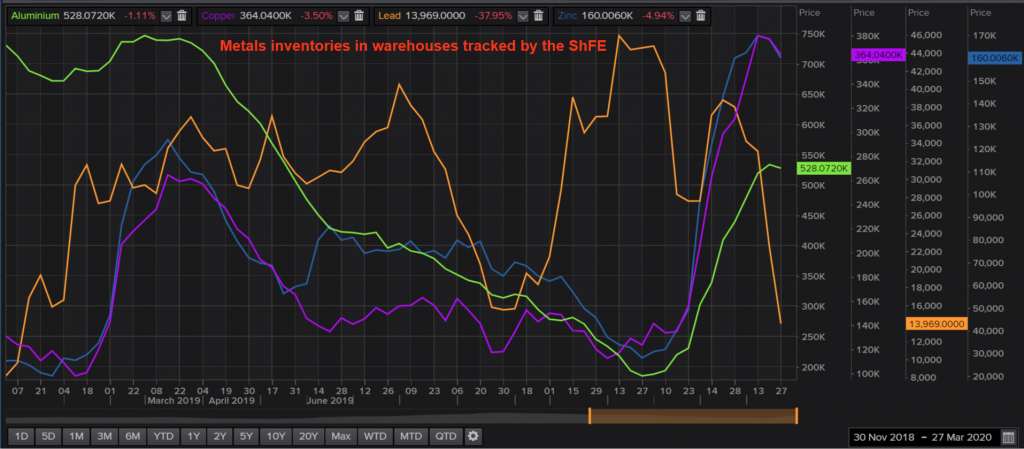Pick the QTD period button
The width and height of the screenshot is (1024, 449).
coord(446,436)
